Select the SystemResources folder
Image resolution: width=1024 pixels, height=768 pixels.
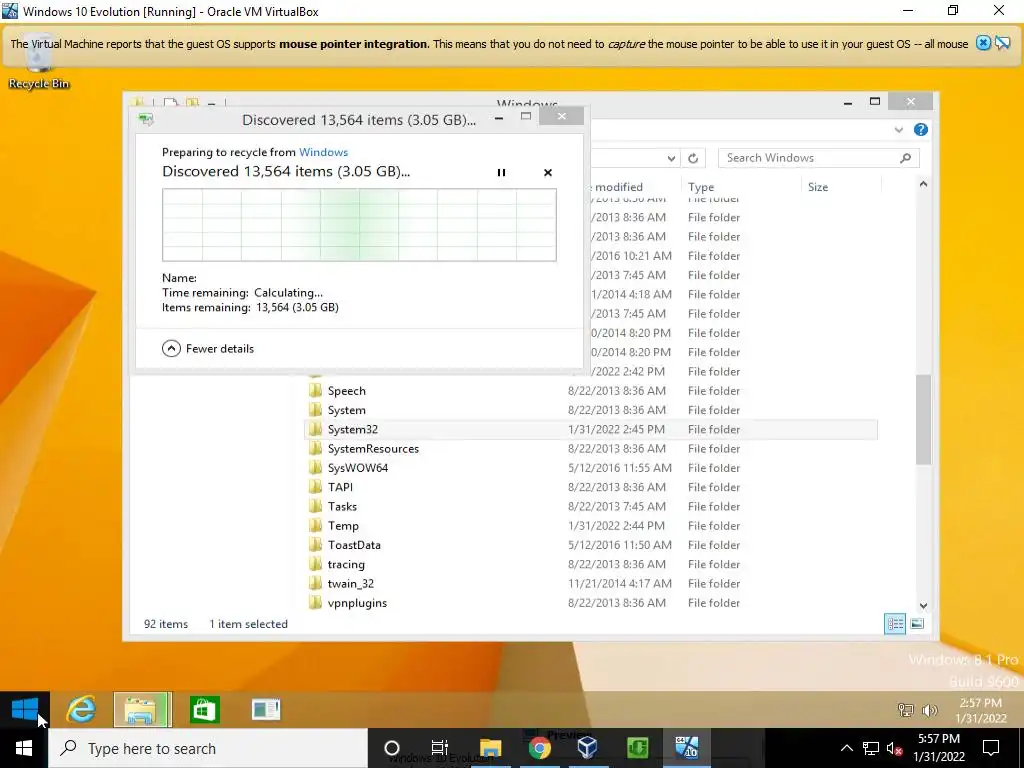tap(373, 449)
